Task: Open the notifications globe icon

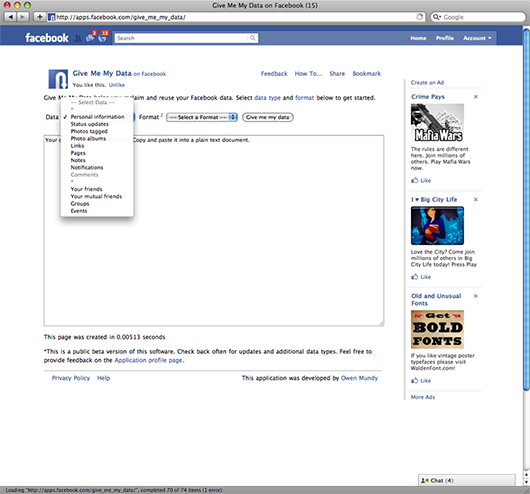Action: point(102,38)
